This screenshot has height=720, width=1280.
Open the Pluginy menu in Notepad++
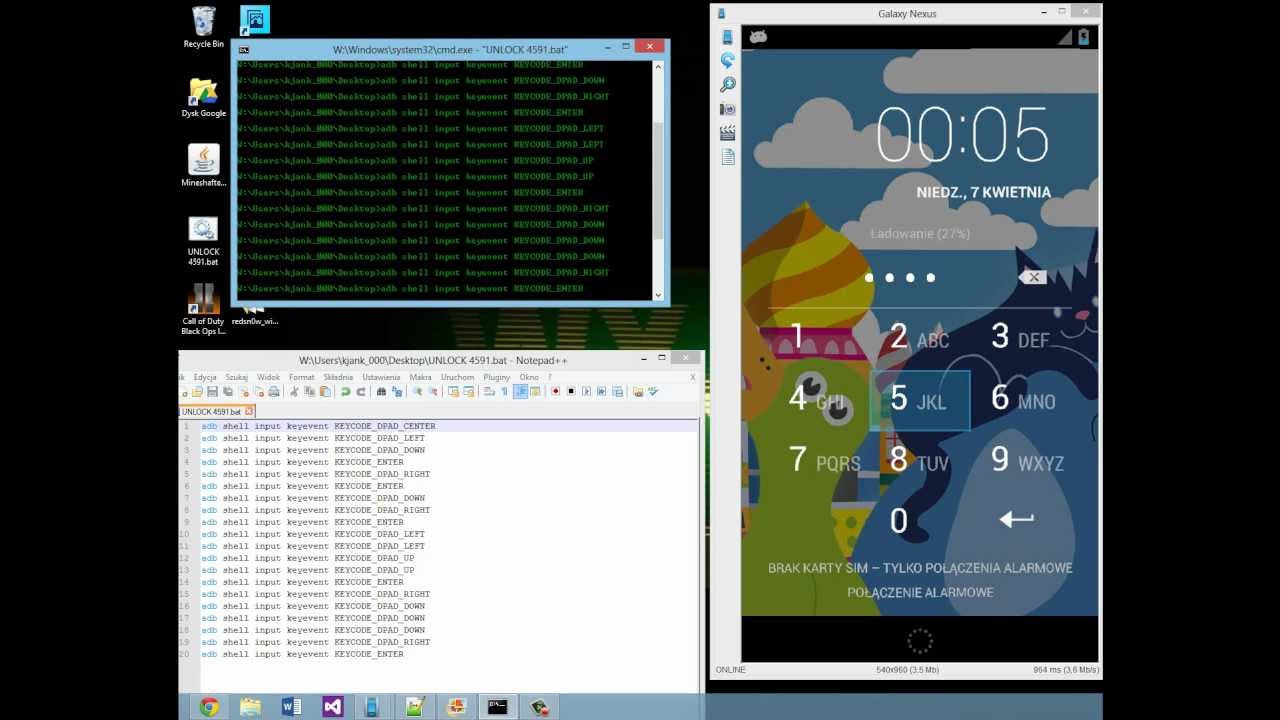496,377
